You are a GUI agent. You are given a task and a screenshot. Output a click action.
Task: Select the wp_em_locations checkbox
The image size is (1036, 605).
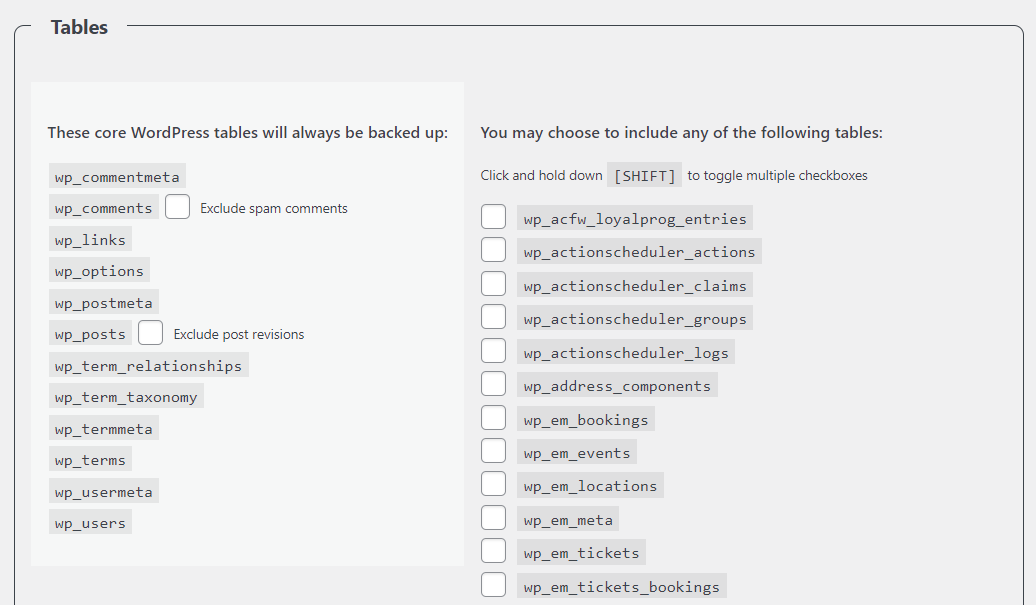pyautogui.click(x=494, y=483)
